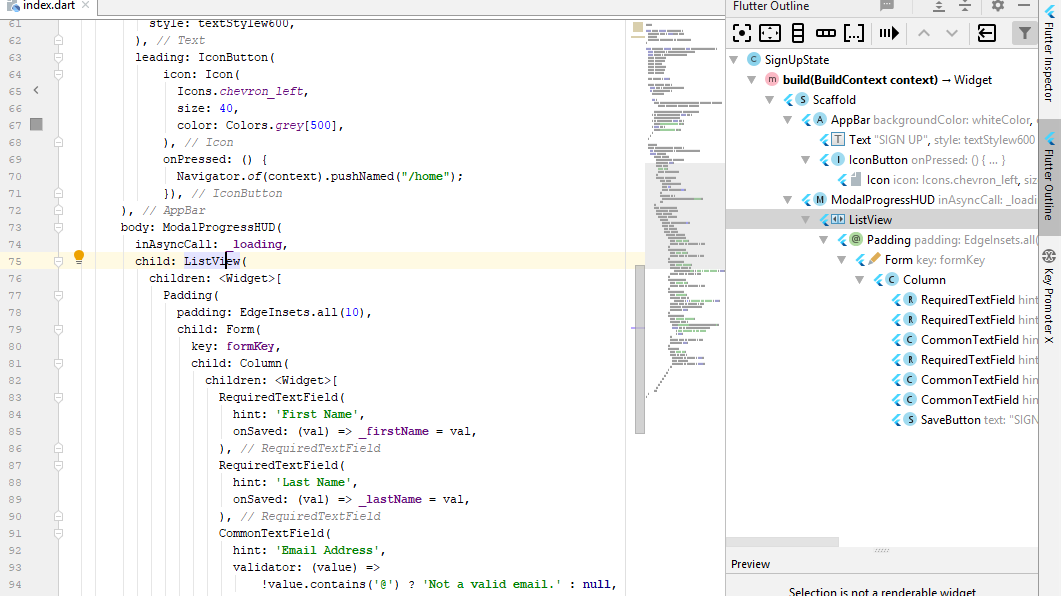Click the Move Widget Up arrow
This screenshot has width=1061, height=596.
point(923,33)
